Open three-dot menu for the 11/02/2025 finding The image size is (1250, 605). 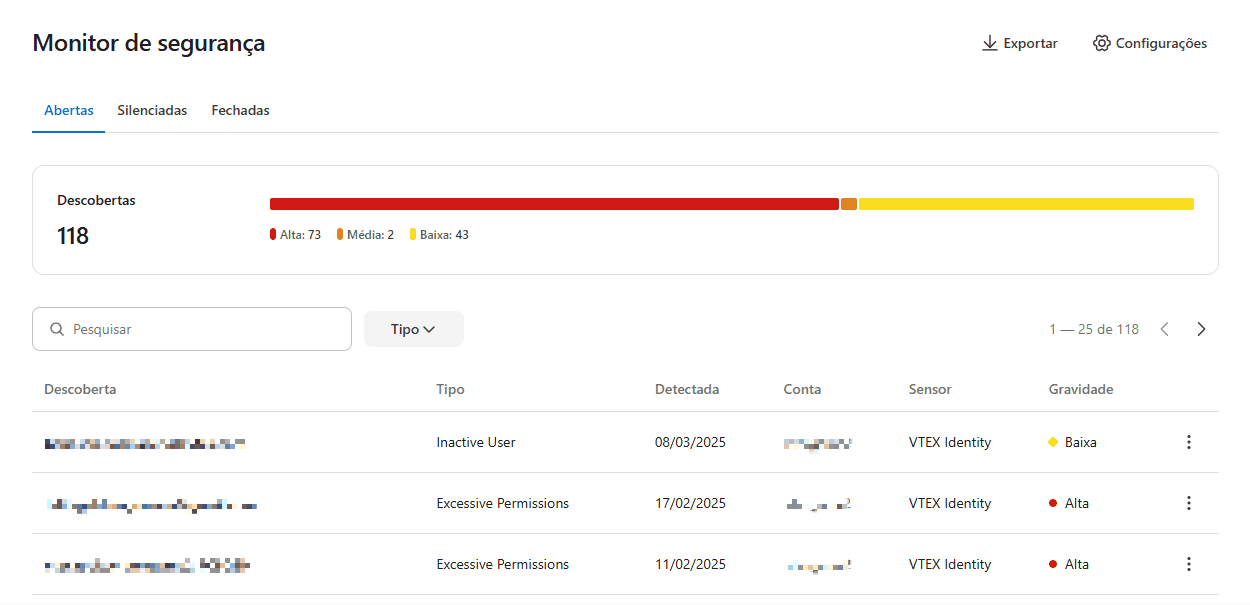(x=1188, y=564)
